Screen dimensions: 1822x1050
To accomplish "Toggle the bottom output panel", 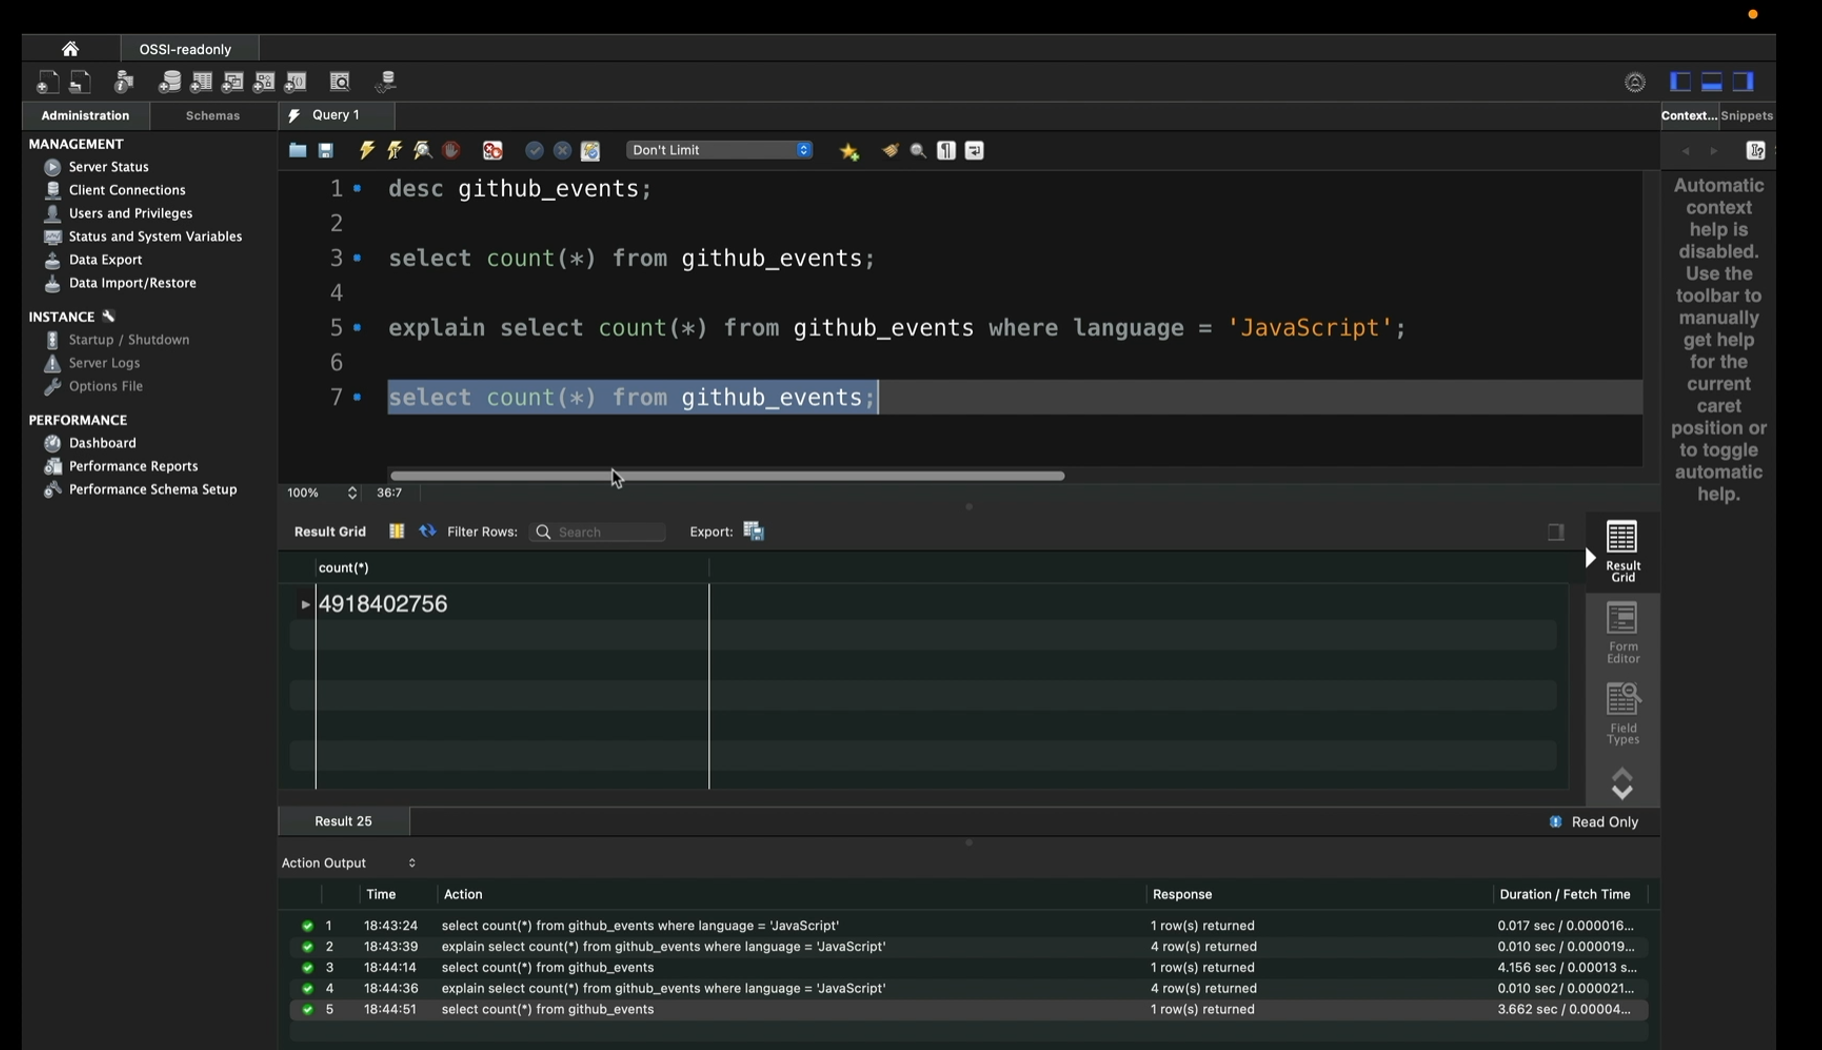I will coord(1712,82).
